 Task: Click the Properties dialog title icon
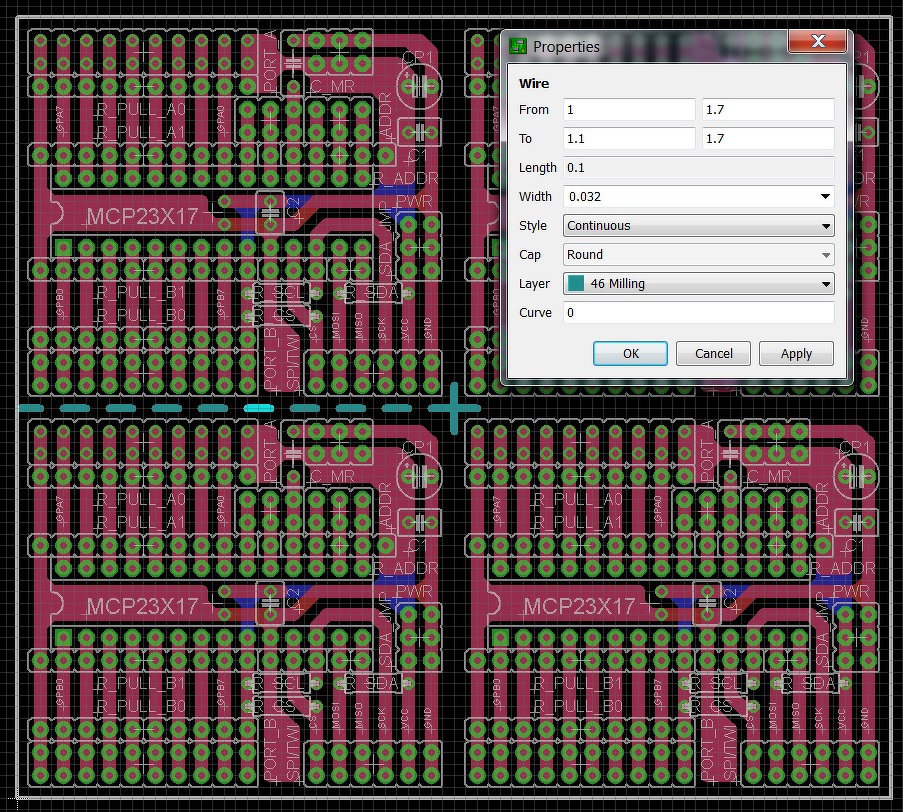(x=518, y=46)
